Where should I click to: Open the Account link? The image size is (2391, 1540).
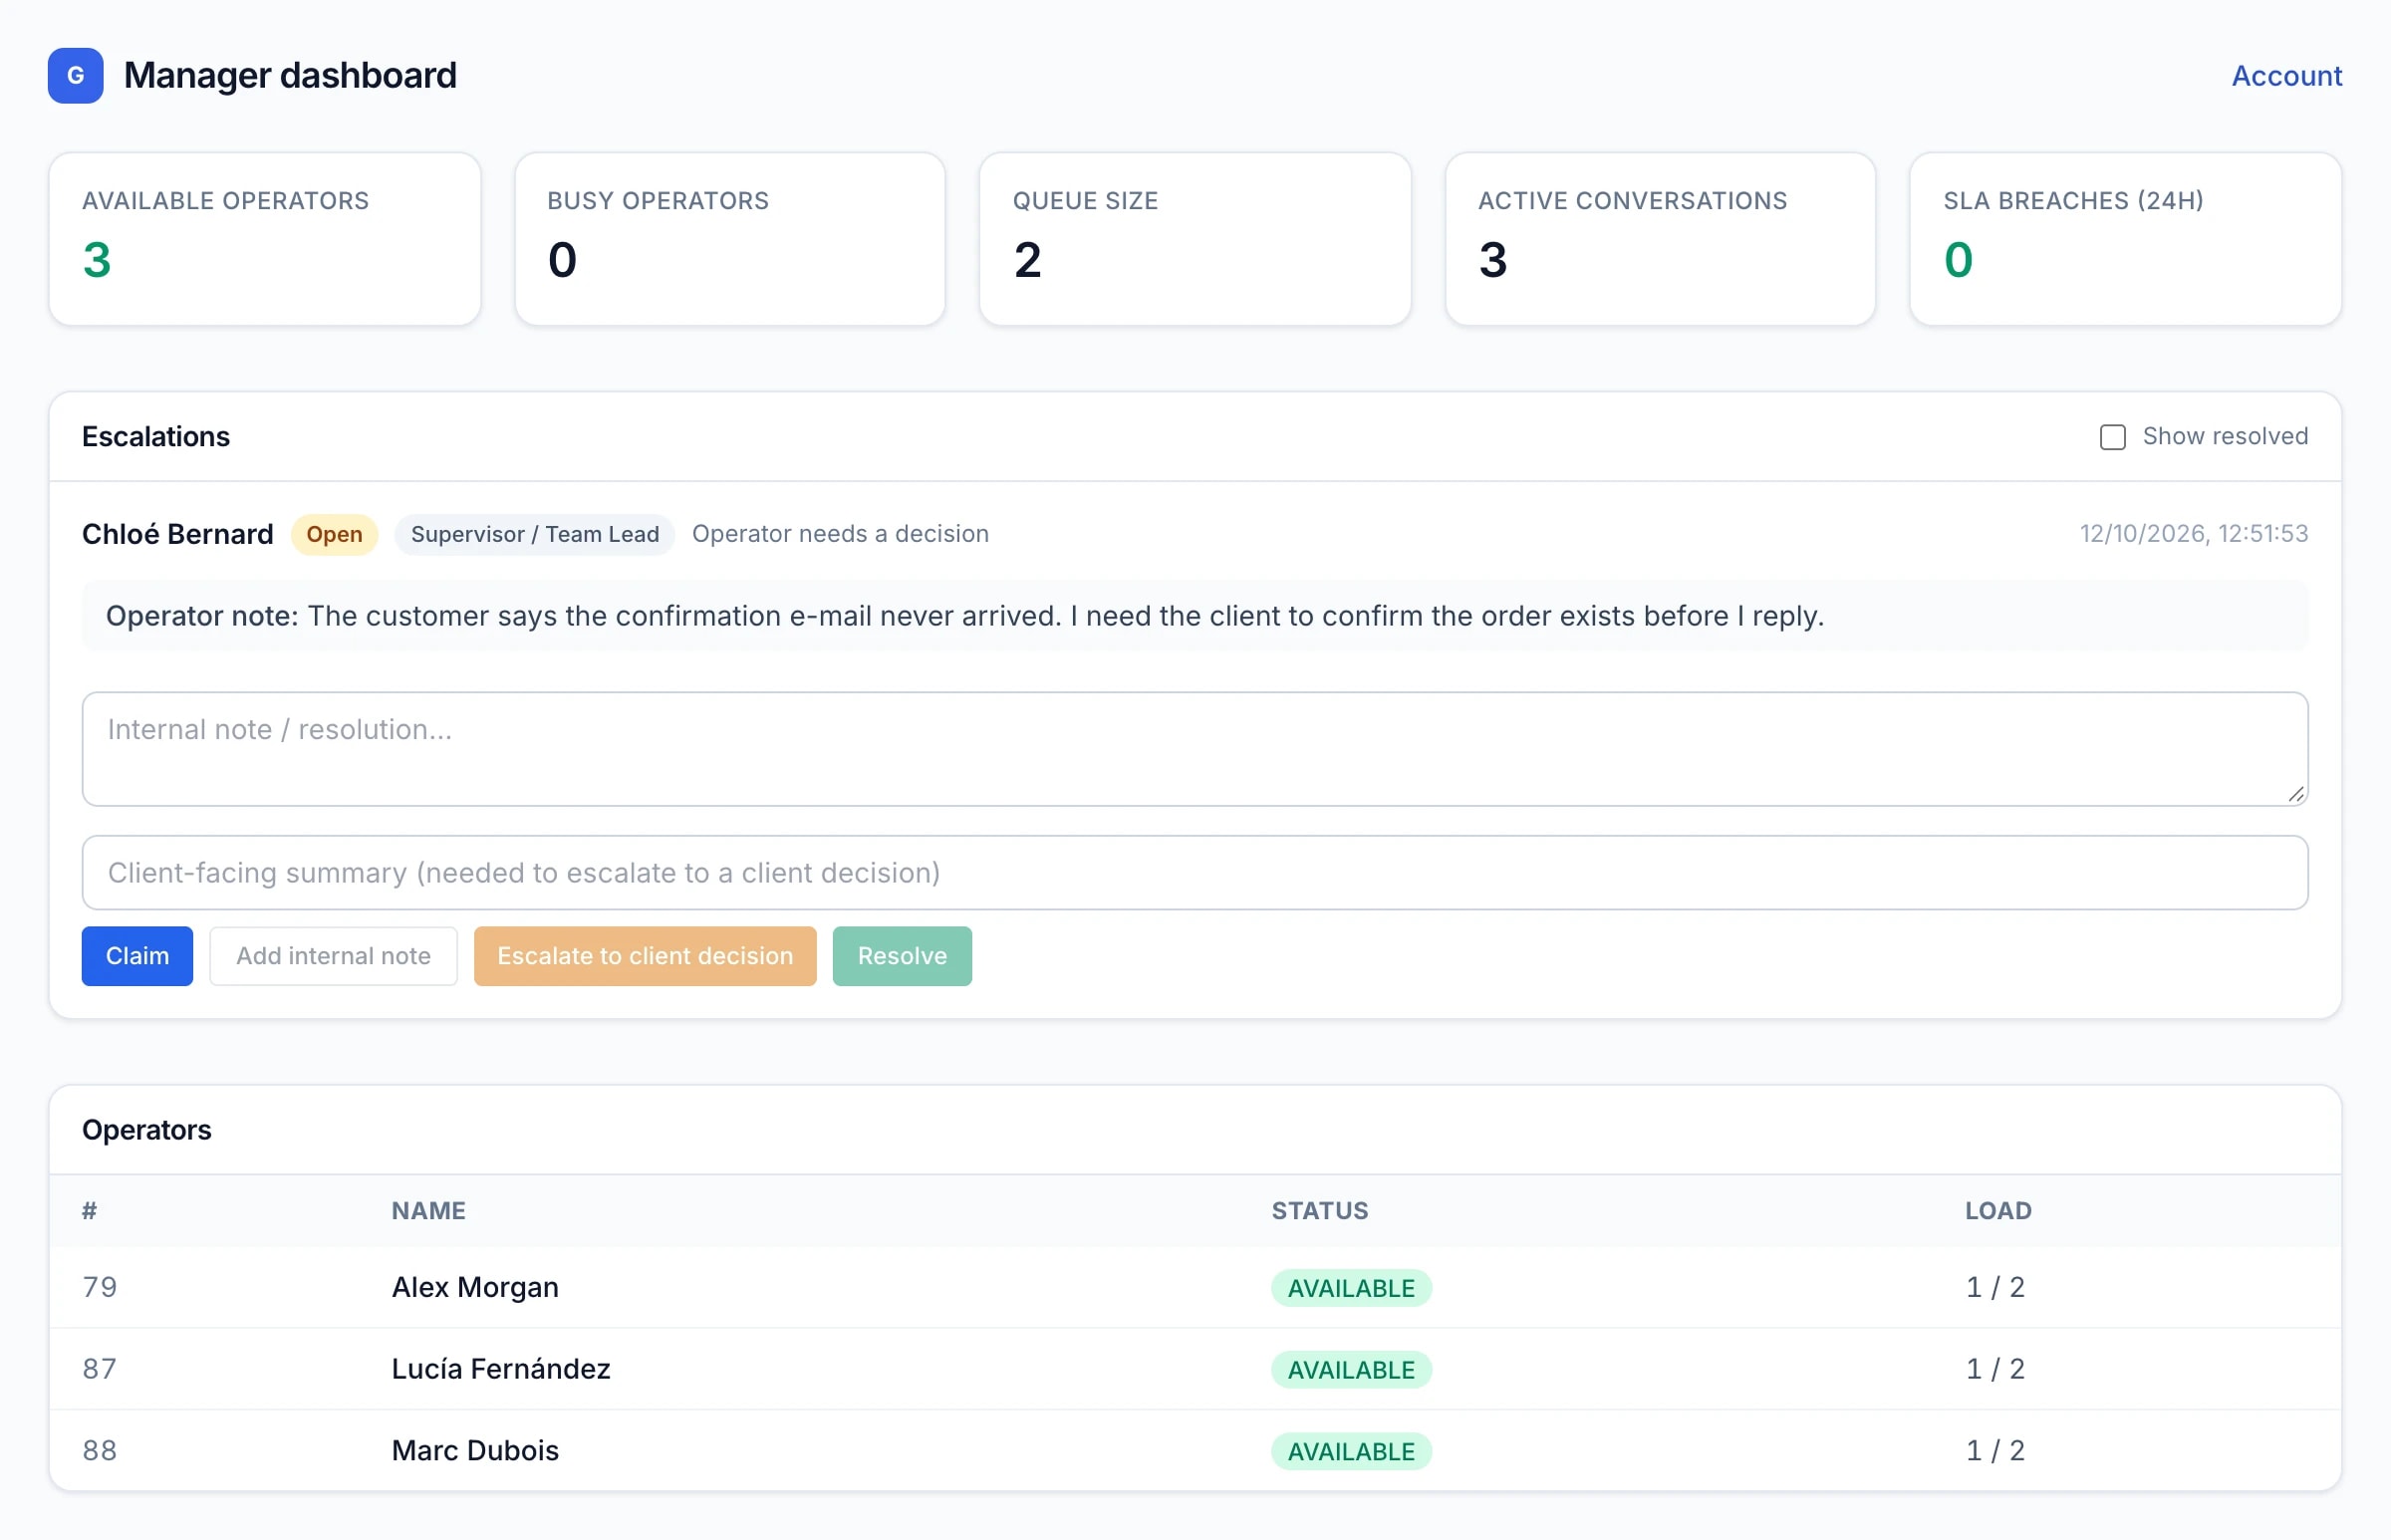coord(2286,76)
